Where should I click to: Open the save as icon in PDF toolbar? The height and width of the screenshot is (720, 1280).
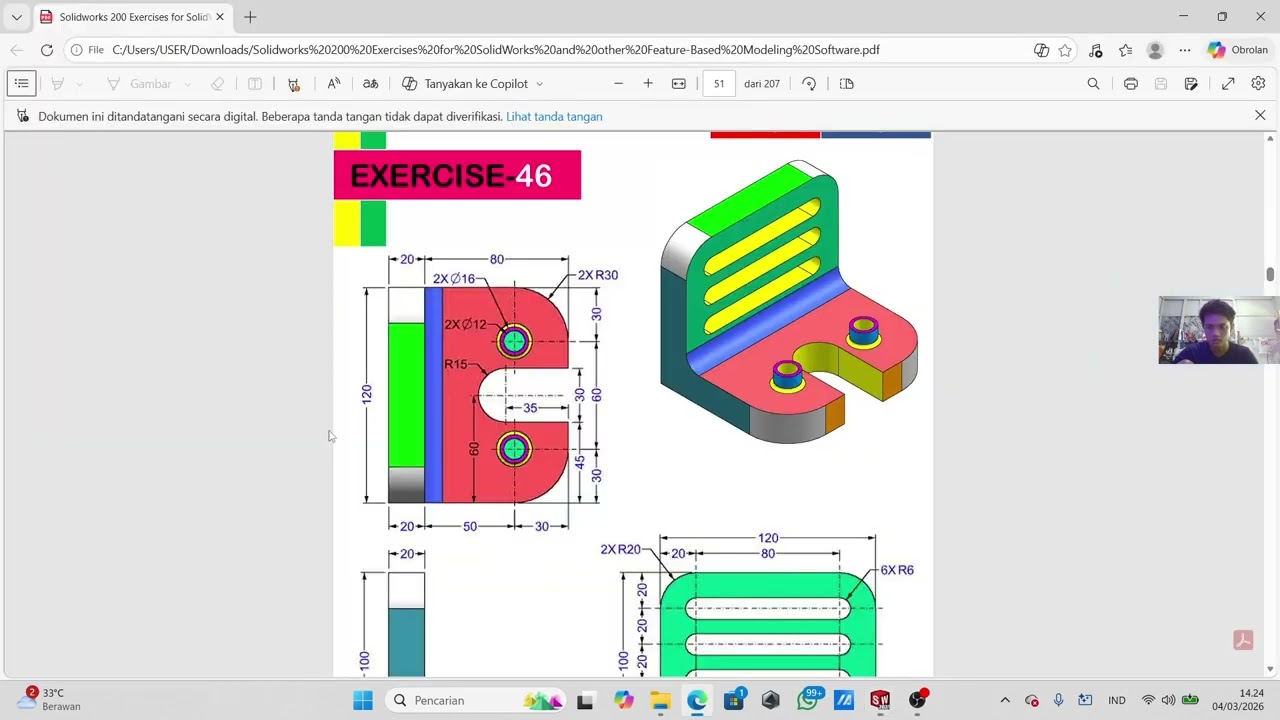(1191, 84)
